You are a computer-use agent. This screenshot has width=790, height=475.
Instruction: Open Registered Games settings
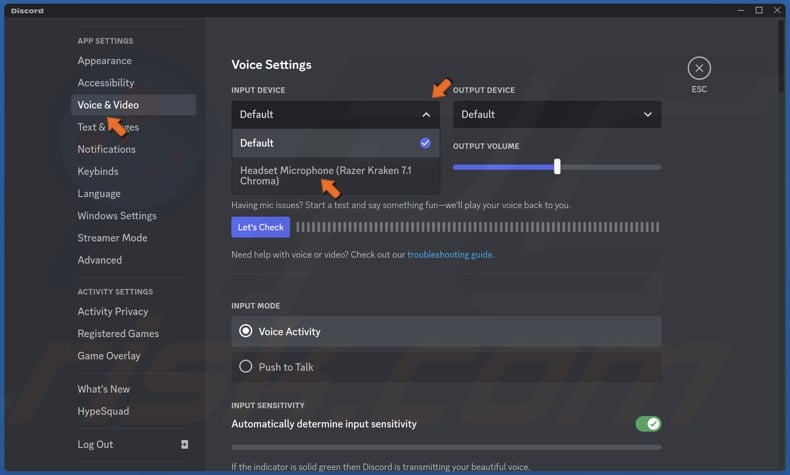pyautogui.click(x=118, y=333)
